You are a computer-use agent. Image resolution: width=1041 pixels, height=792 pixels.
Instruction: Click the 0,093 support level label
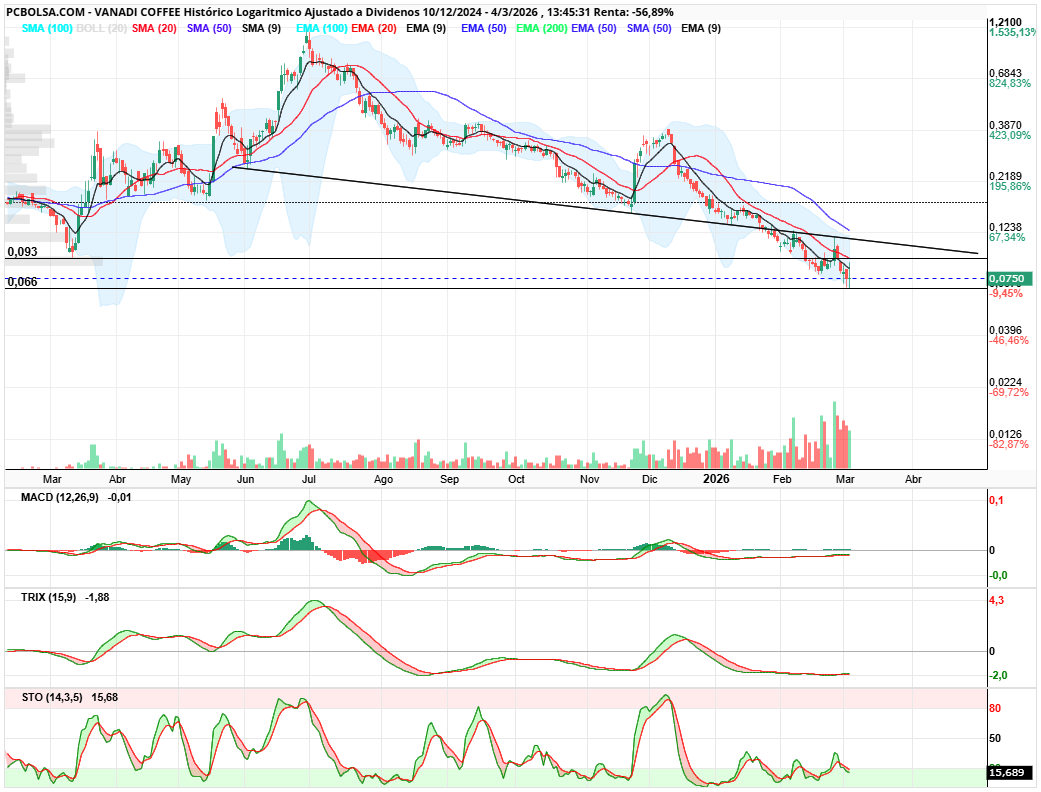[x=21, y=252]
